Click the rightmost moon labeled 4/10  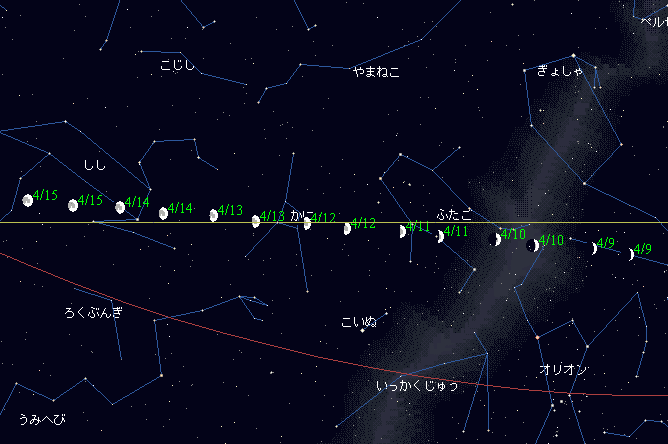coord(533,245)
